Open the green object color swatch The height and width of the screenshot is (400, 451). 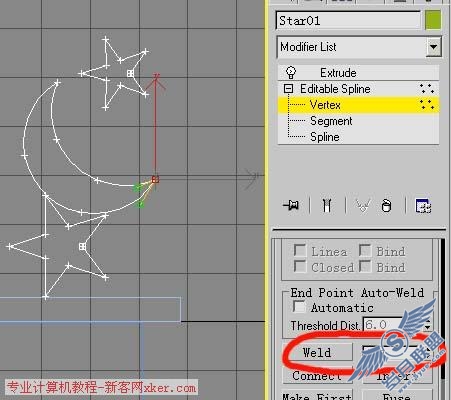433,20
